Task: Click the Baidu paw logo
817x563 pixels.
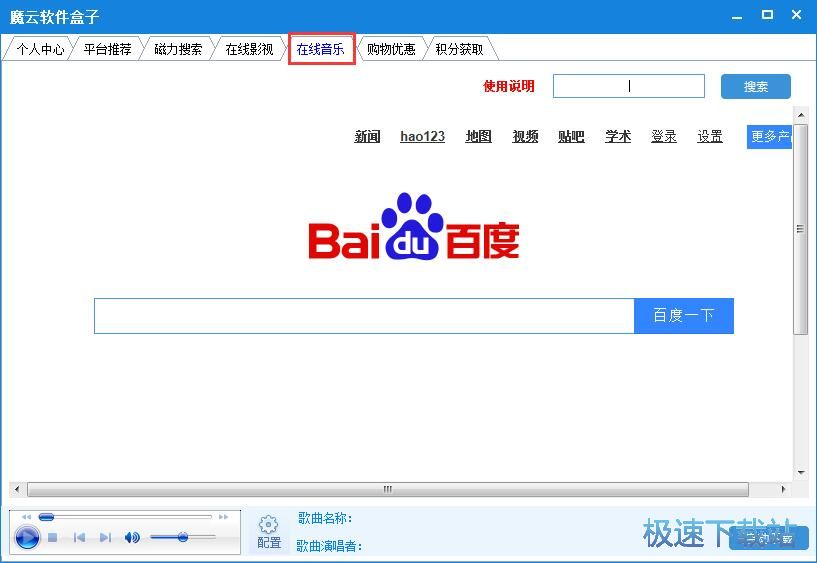Action: pyautogui.click(x=414, y=226)
